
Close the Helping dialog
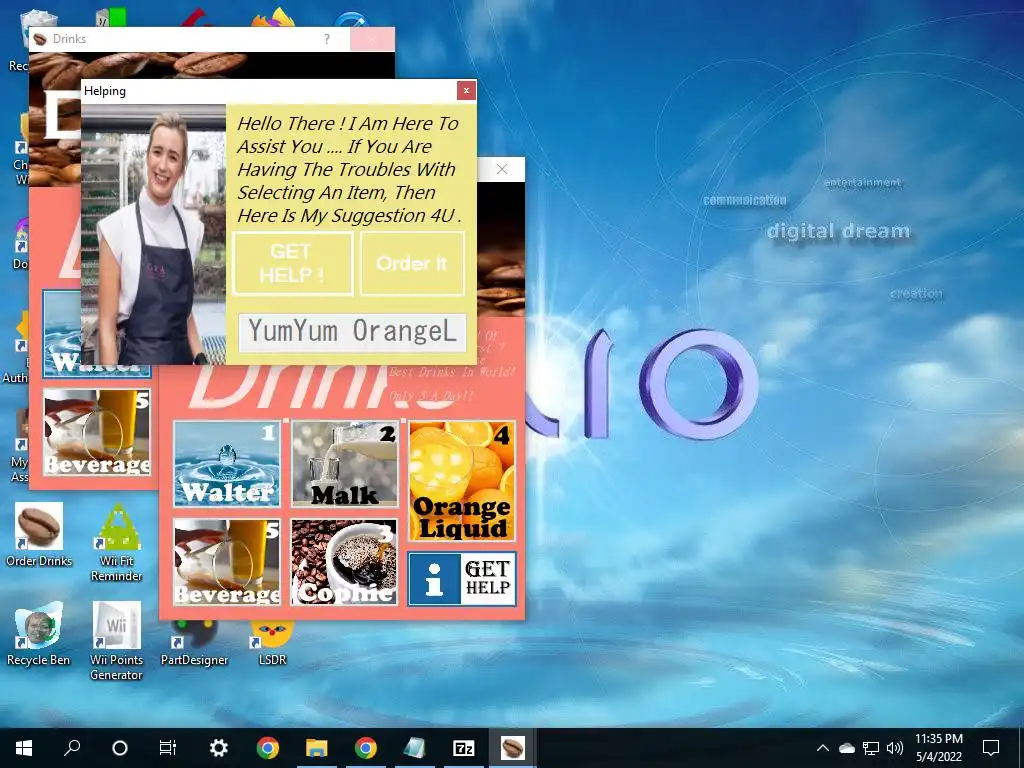[x=466, y=91]
